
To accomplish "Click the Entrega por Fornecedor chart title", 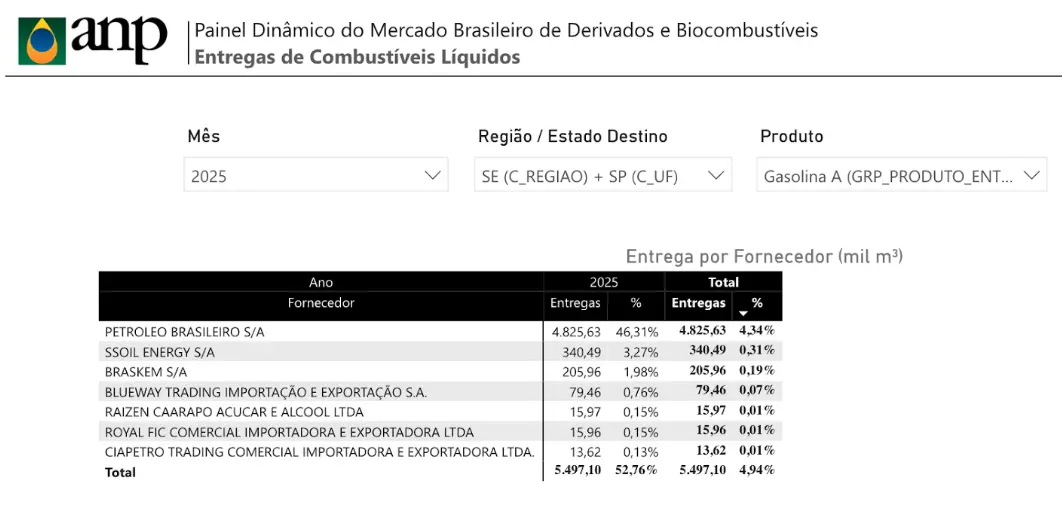I will pyautogui.click(x=764, y=257).
